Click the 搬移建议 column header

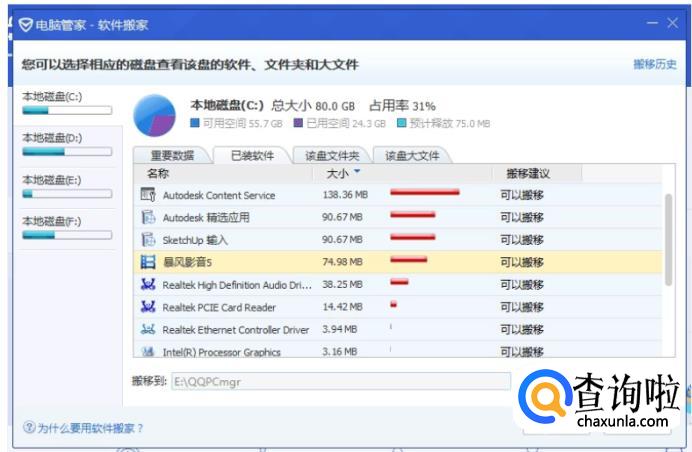point(528,173)
